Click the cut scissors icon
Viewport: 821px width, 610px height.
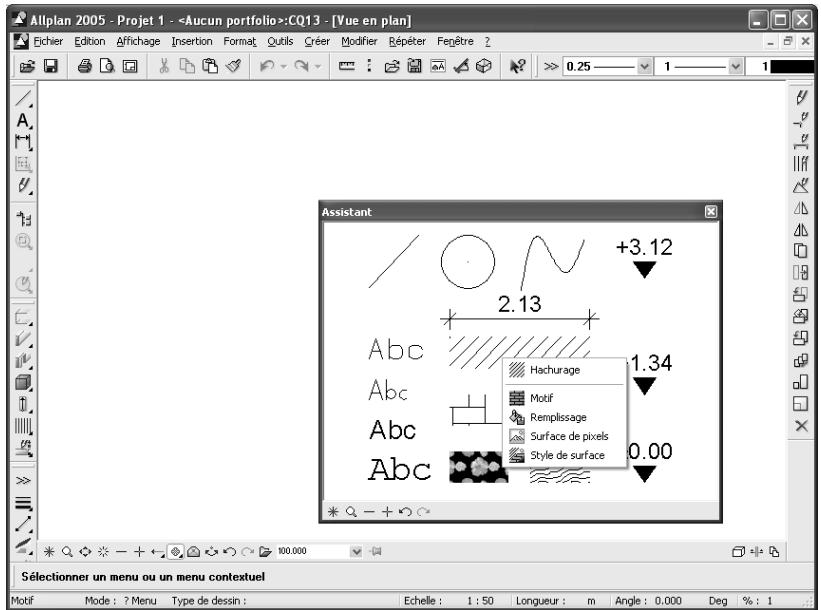click(x=164, y=66)
